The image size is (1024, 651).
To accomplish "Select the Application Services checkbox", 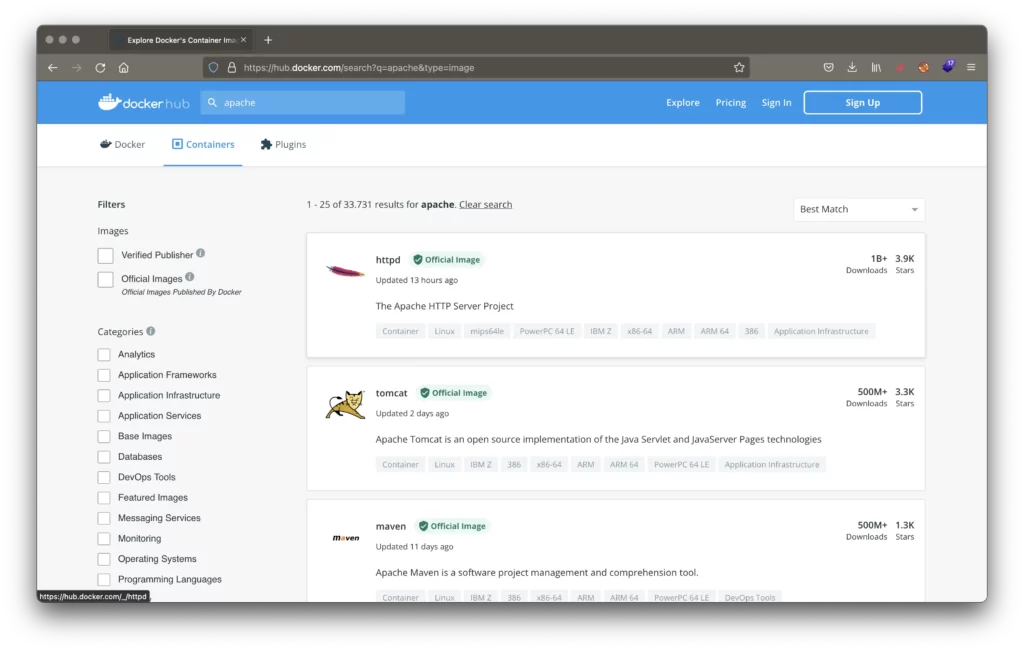I will pos(104,416).
